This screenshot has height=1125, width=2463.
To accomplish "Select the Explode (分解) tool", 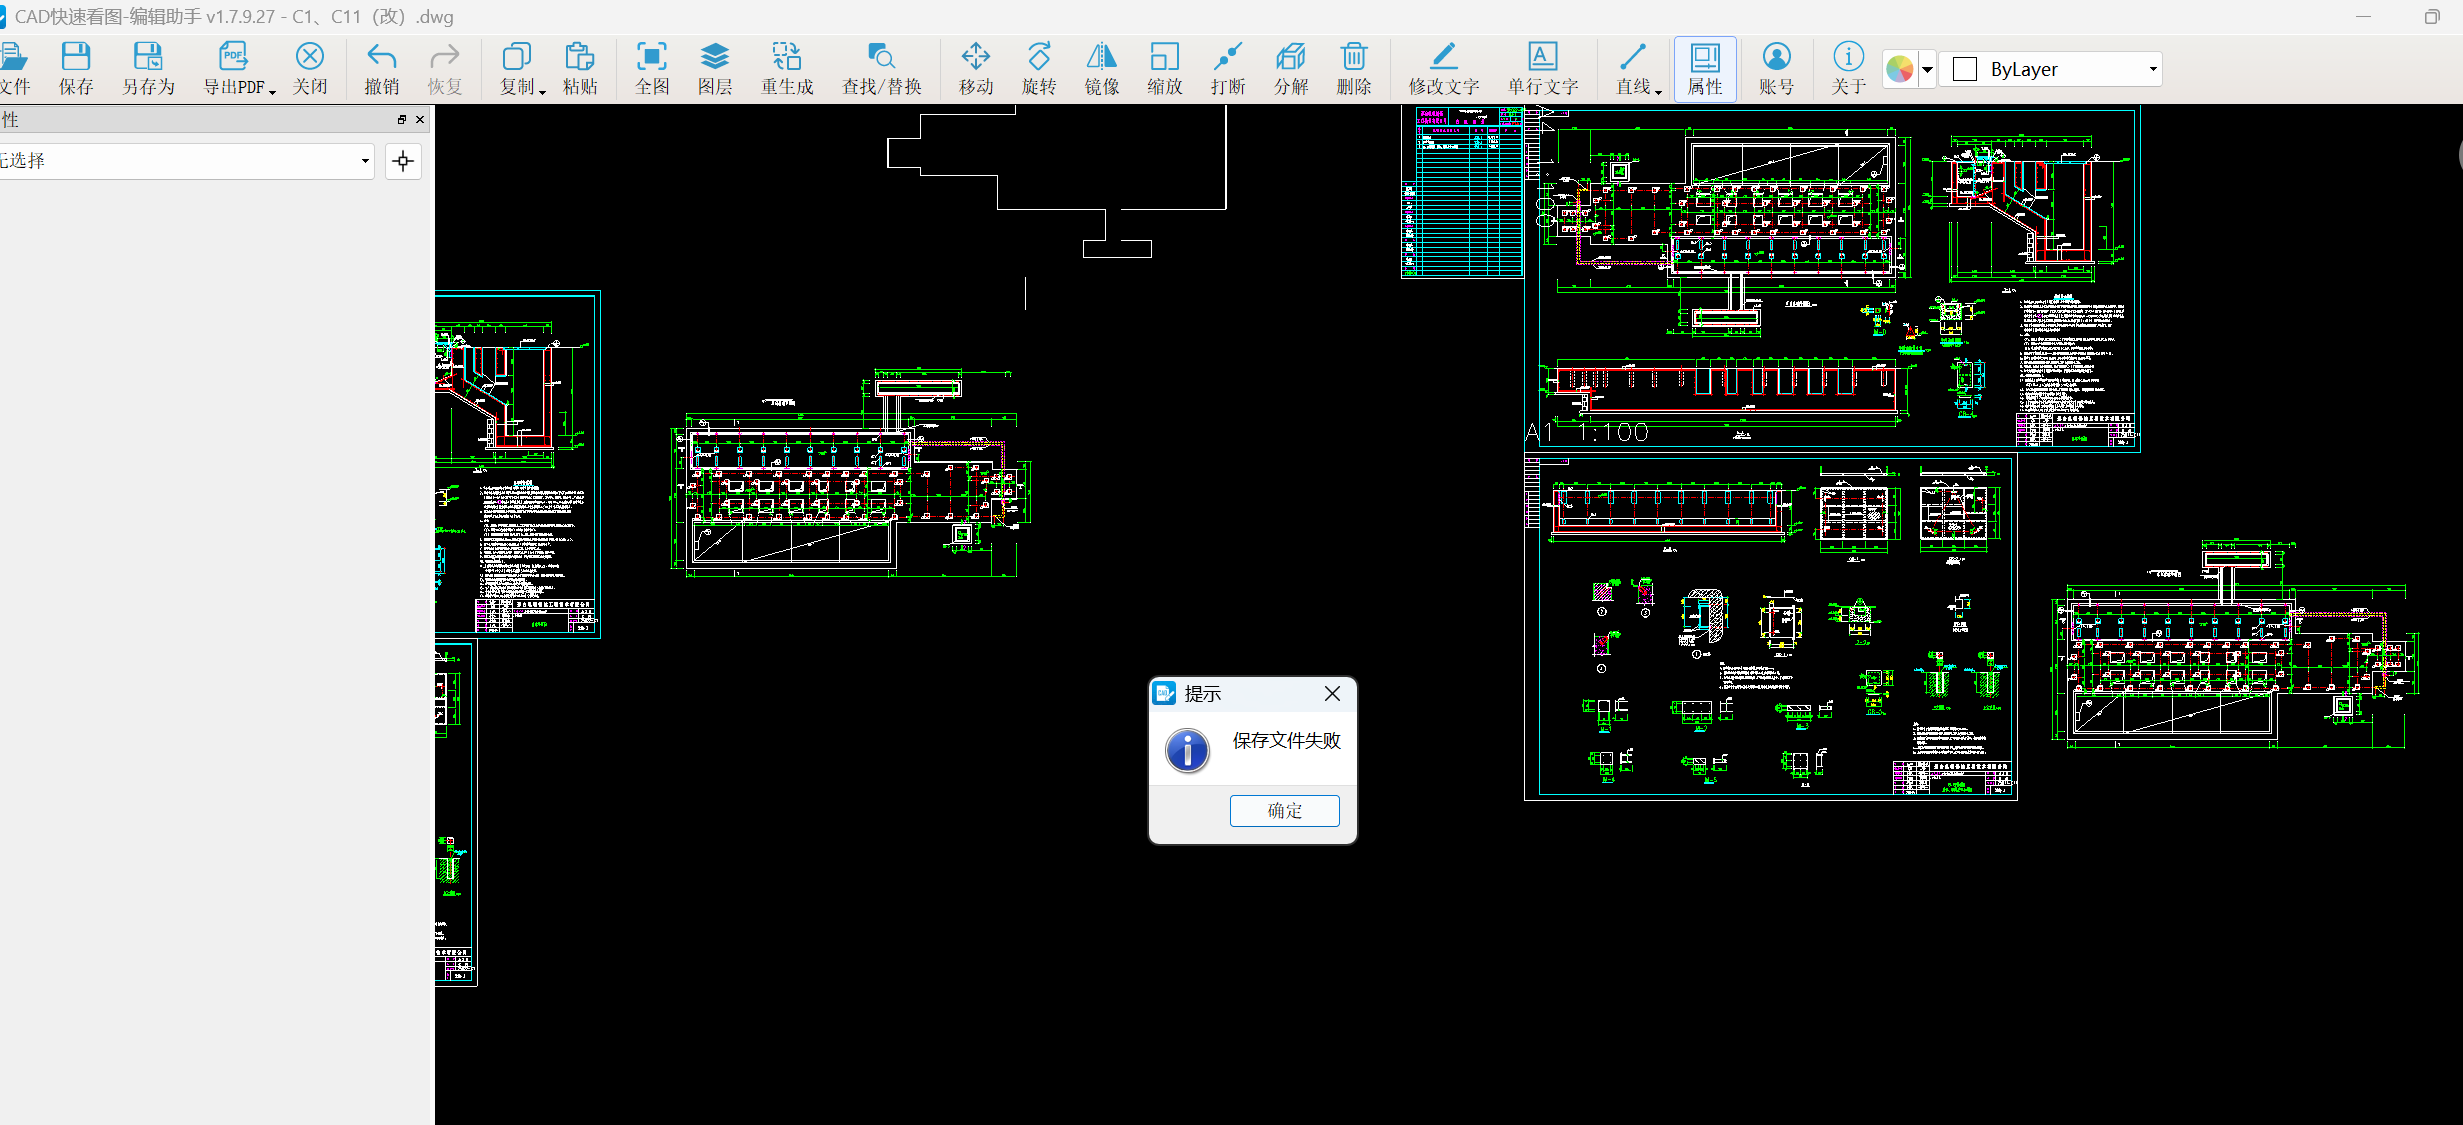I will point(1291,68).
